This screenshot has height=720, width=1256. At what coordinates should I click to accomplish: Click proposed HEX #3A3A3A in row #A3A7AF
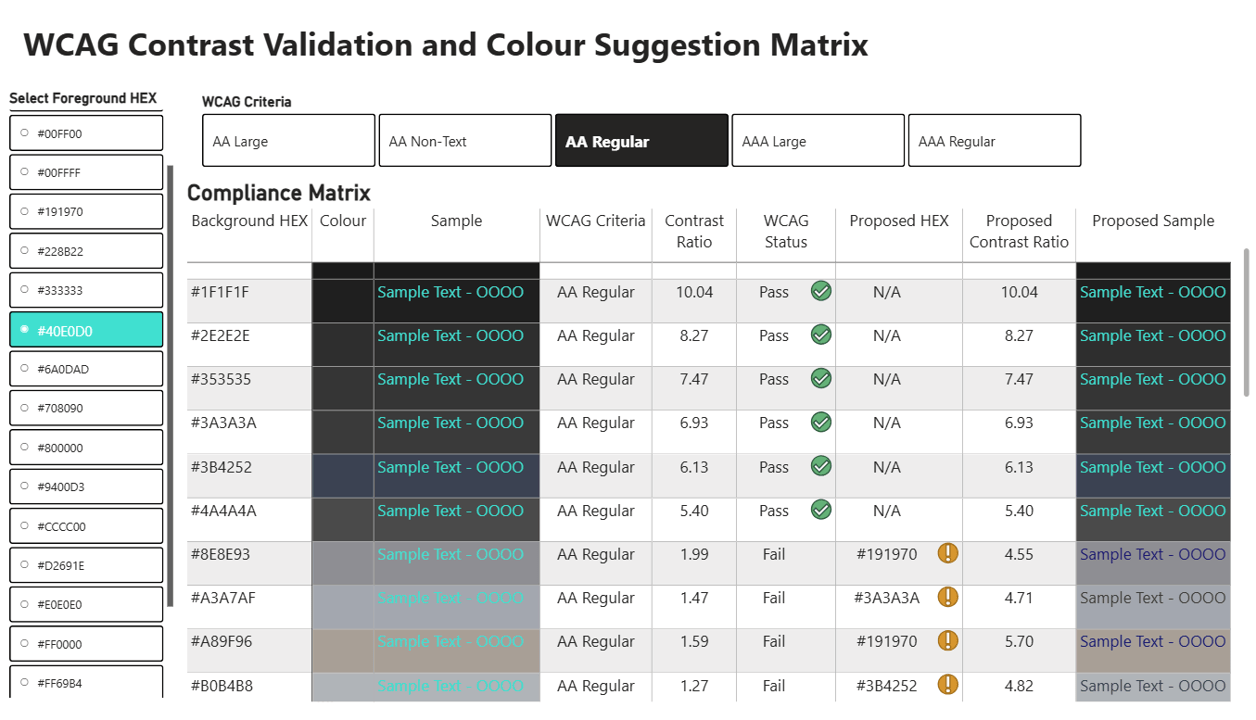pos(887,598)
